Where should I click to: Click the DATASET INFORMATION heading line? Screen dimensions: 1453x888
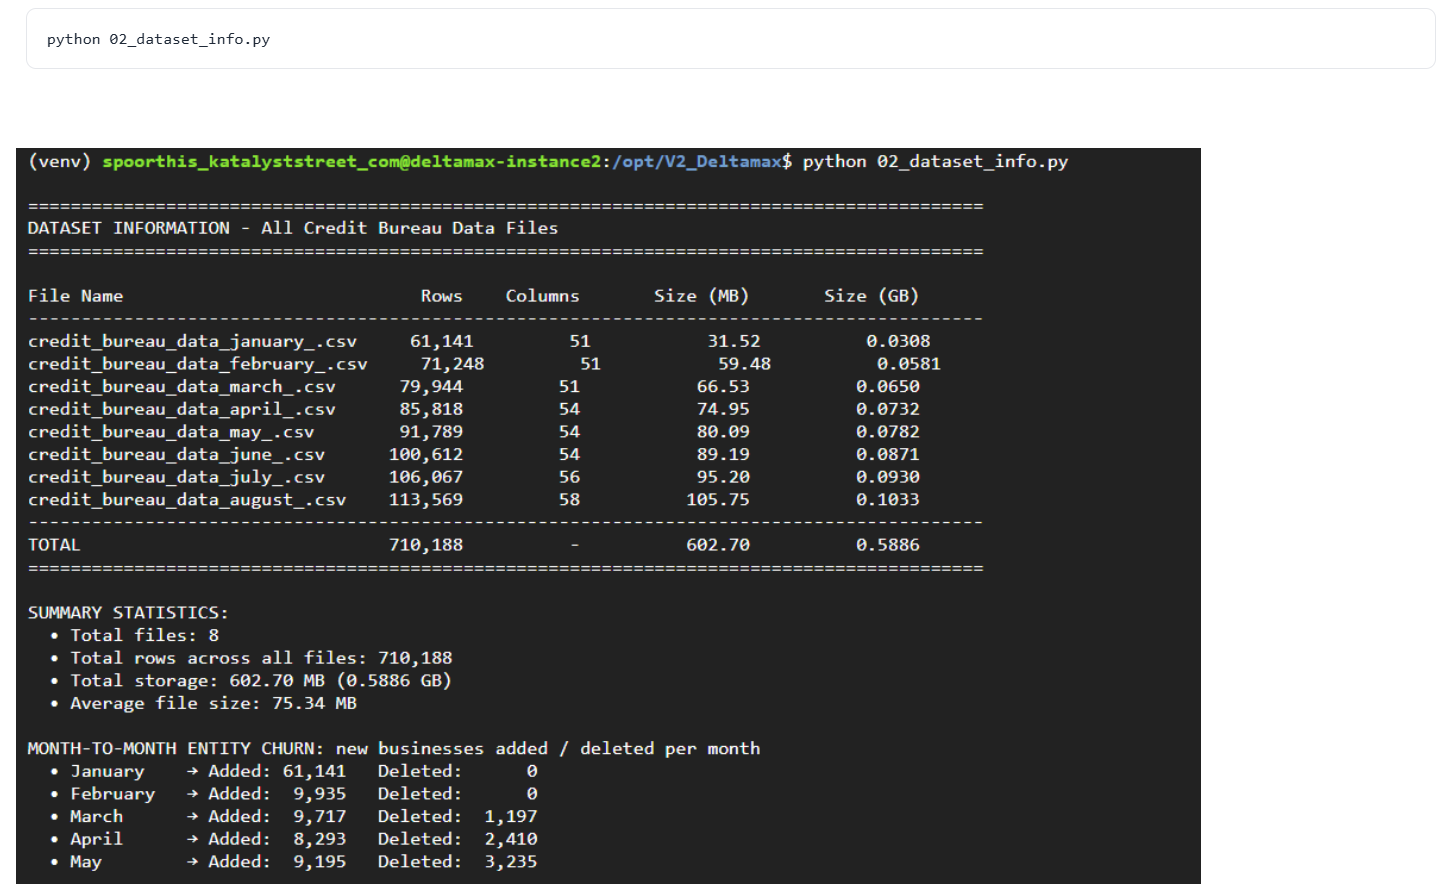coord(292,228)
